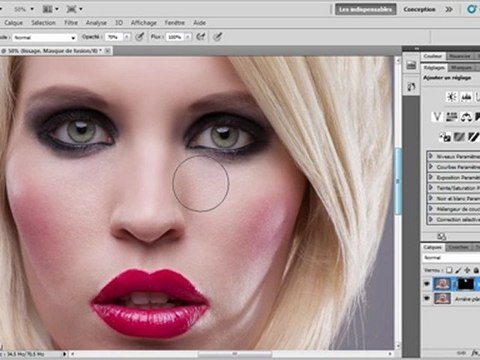Image resolution: width=480 pixels, height=360 pixels.
Task: Add a Brightness/Contrast adjustment (sun icon)
Action: 452,97
